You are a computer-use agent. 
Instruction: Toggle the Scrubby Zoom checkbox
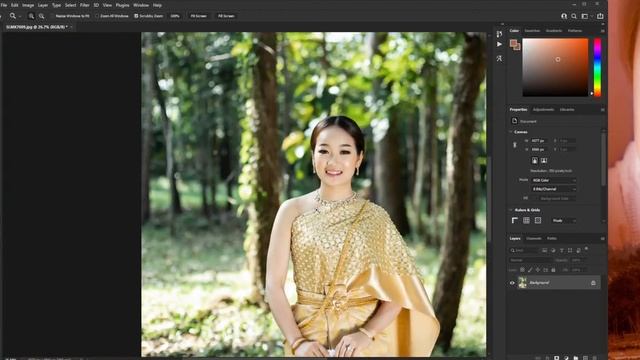click(x=136, y=16)
